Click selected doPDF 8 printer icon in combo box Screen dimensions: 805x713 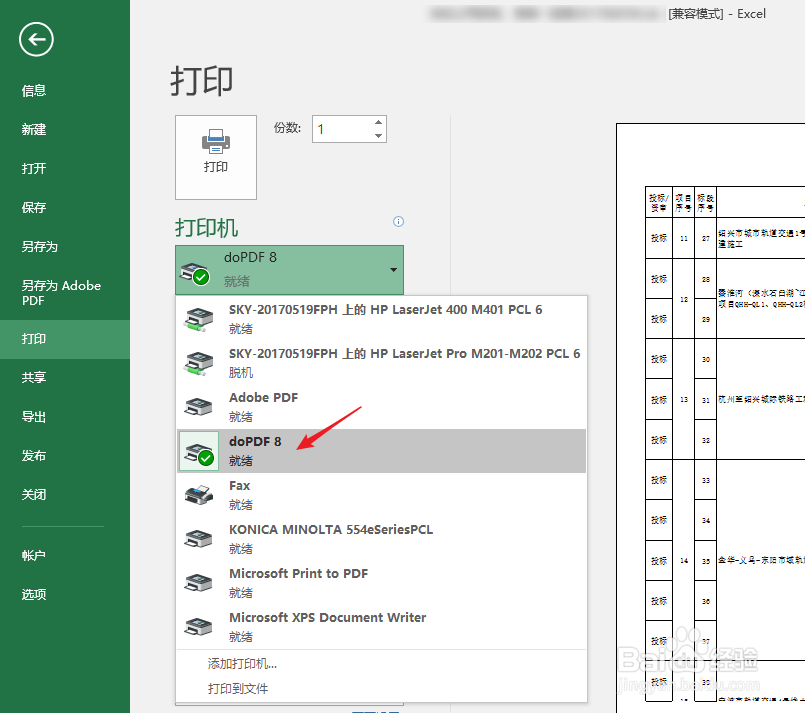[x=195, y=273]
